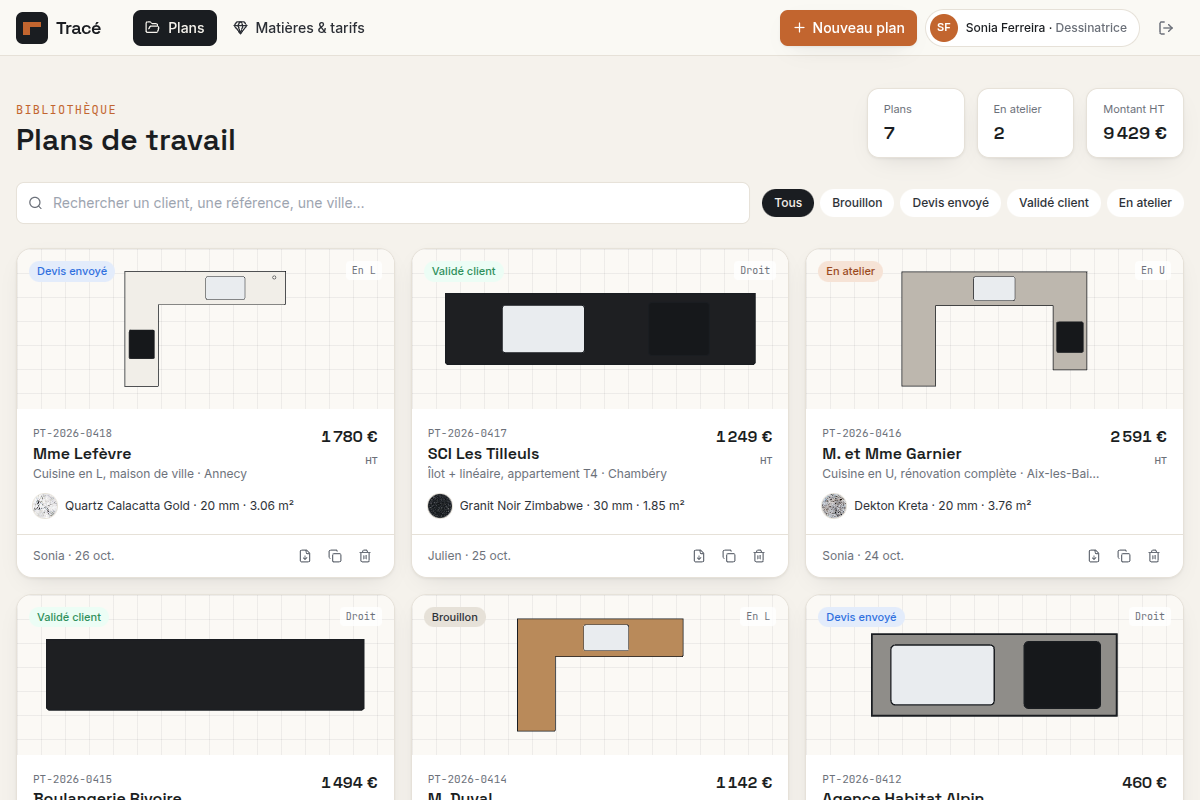Delete the Mme Lefèvre plan
1200x800 pixels.
coord(365,556)
